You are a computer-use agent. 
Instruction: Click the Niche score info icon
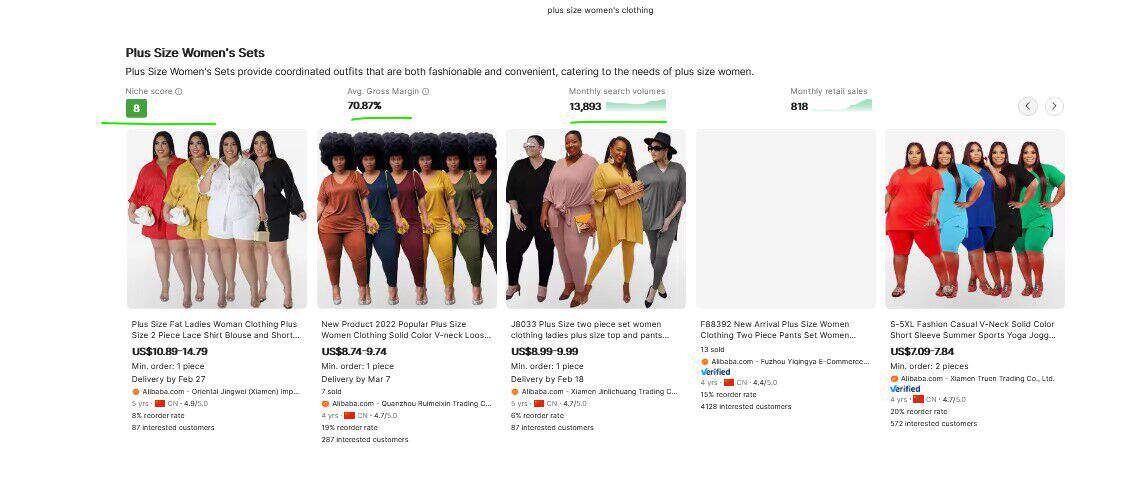pyautogui.click(x=178, y=92)
